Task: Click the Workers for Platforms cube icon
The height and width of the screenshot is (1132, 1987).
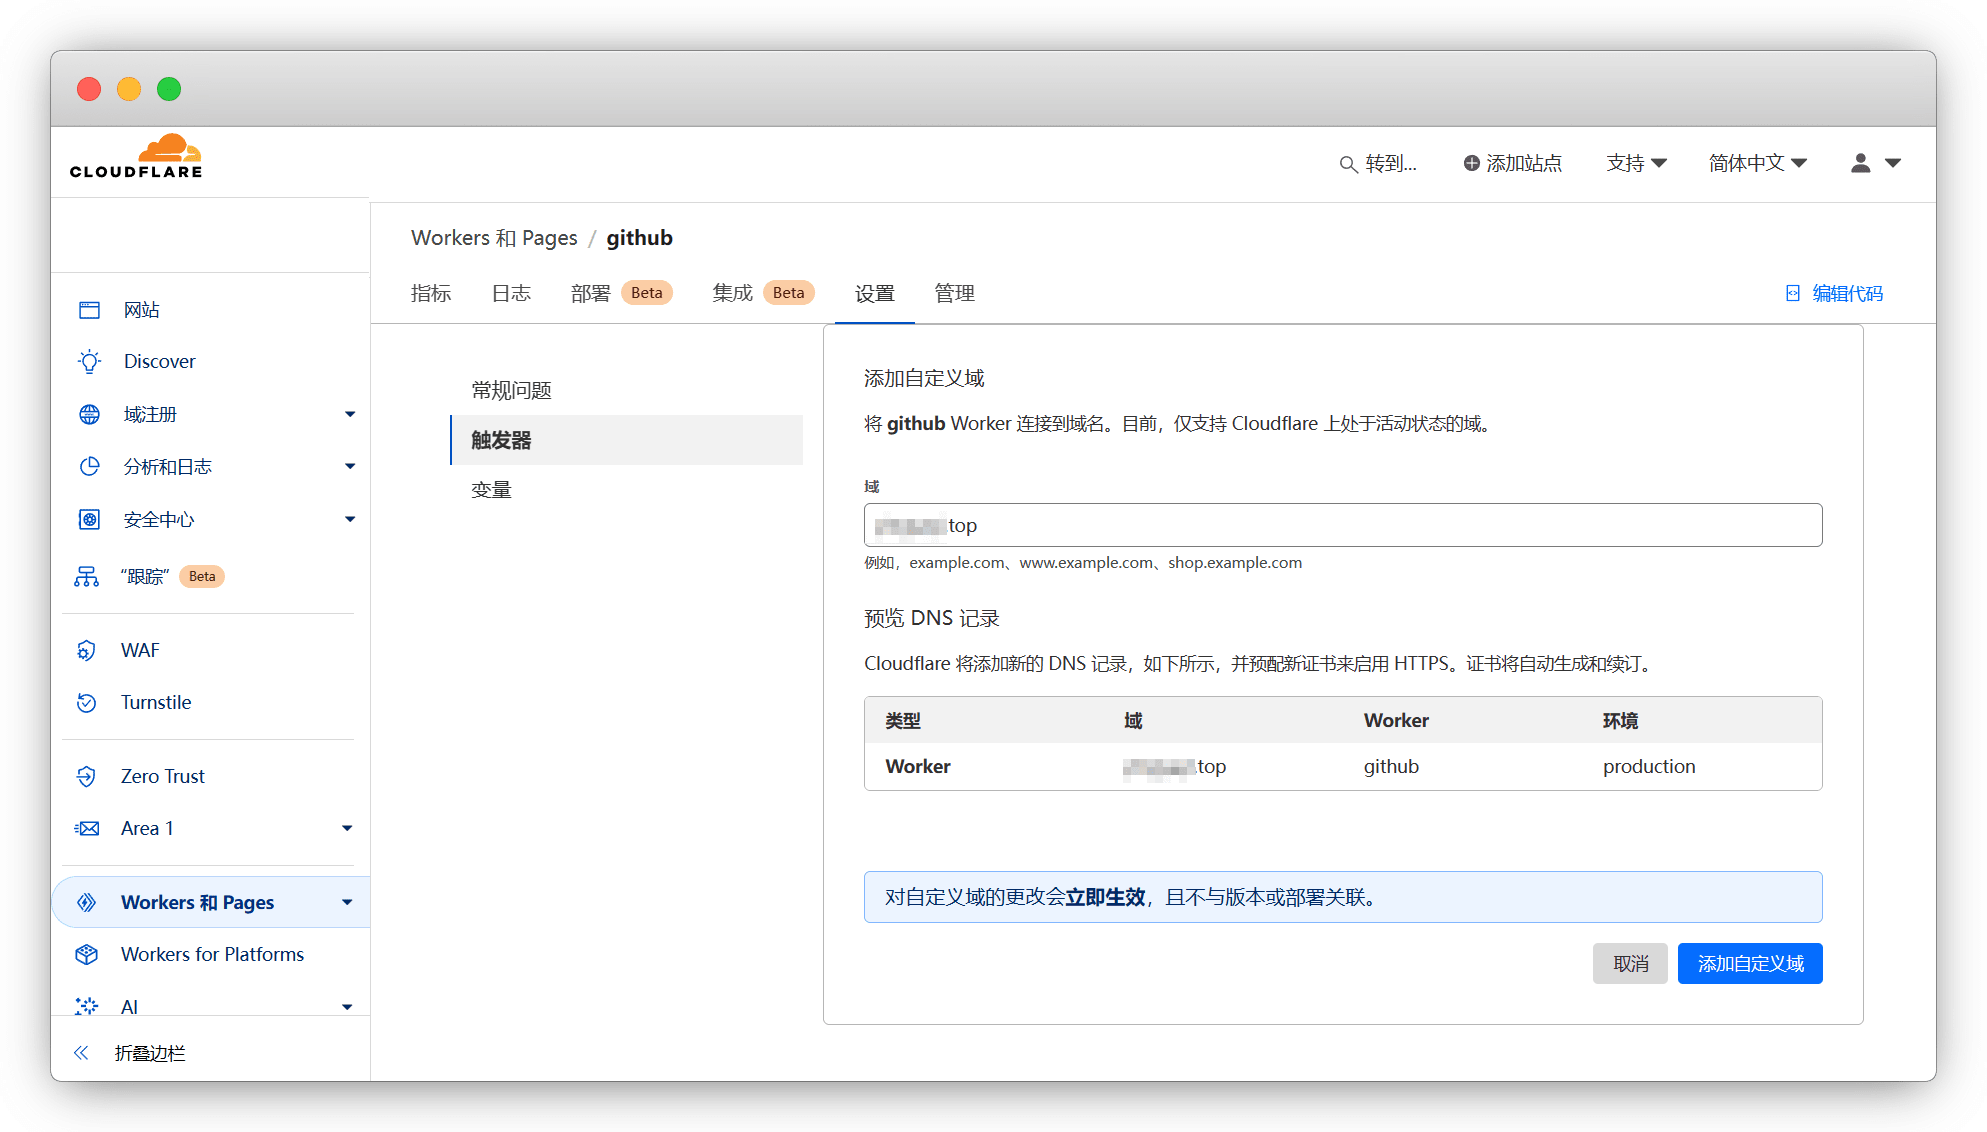Action: pos(87,955)
